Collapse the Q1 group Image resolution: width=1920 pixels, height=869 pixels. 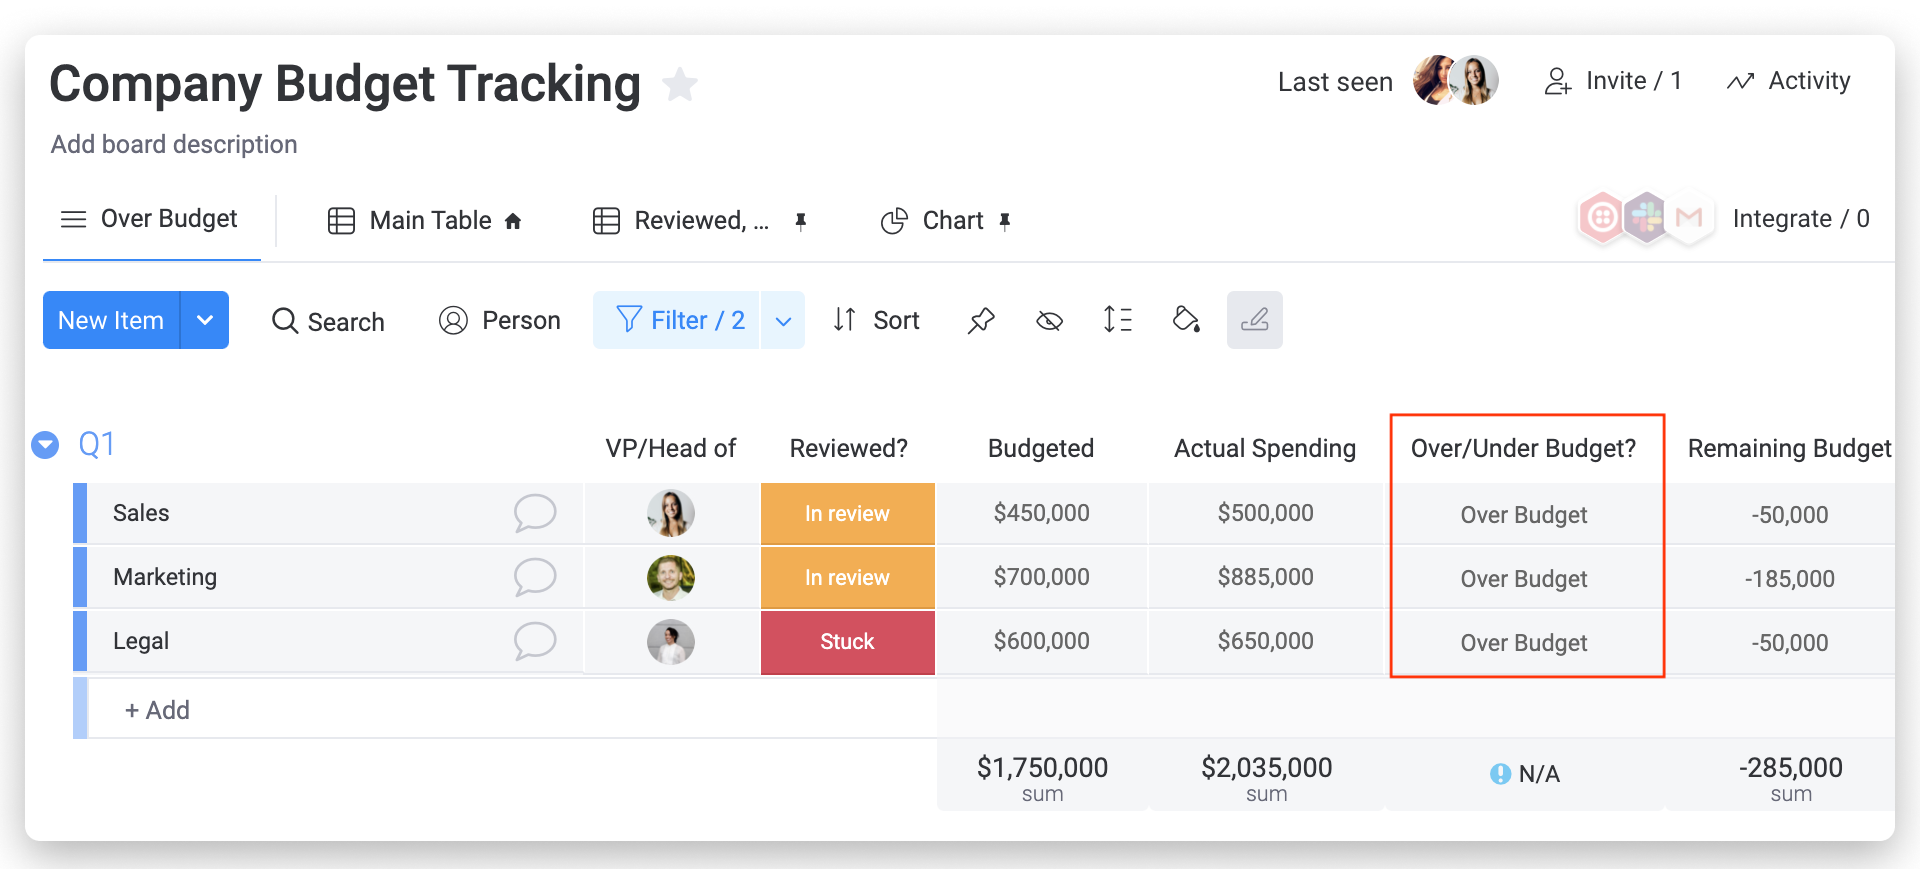pyautogui.click(x=45, y=445)
